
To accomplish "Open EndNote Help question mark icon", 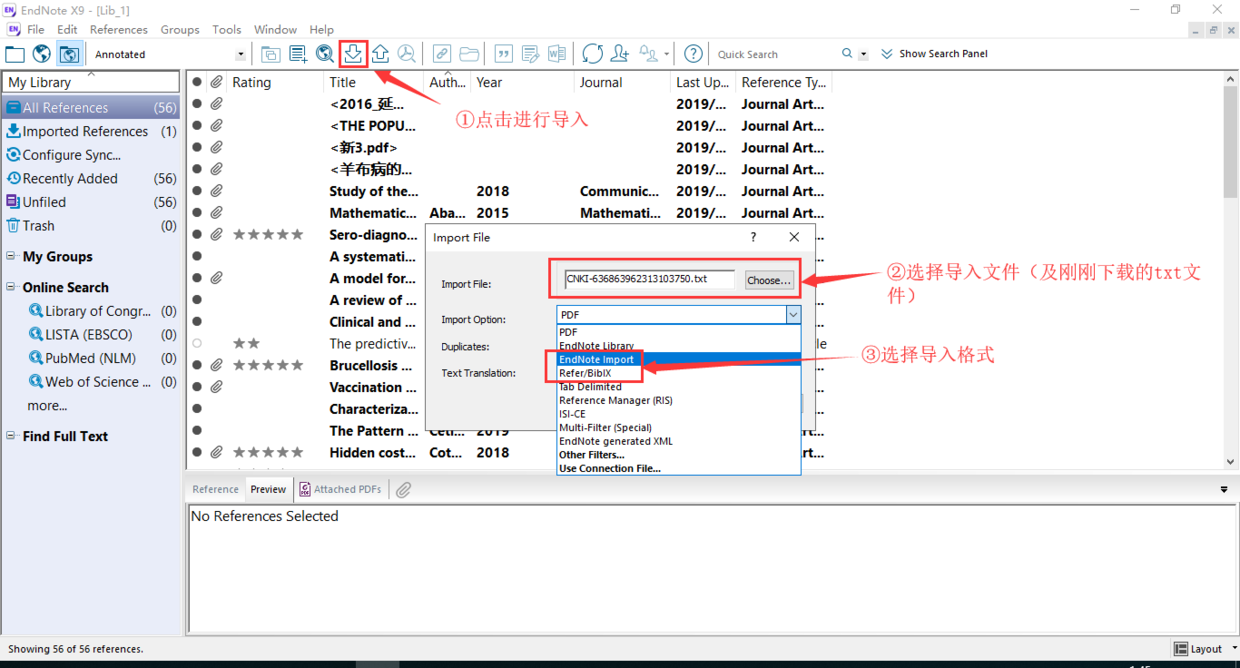I will tap(693, 54).
